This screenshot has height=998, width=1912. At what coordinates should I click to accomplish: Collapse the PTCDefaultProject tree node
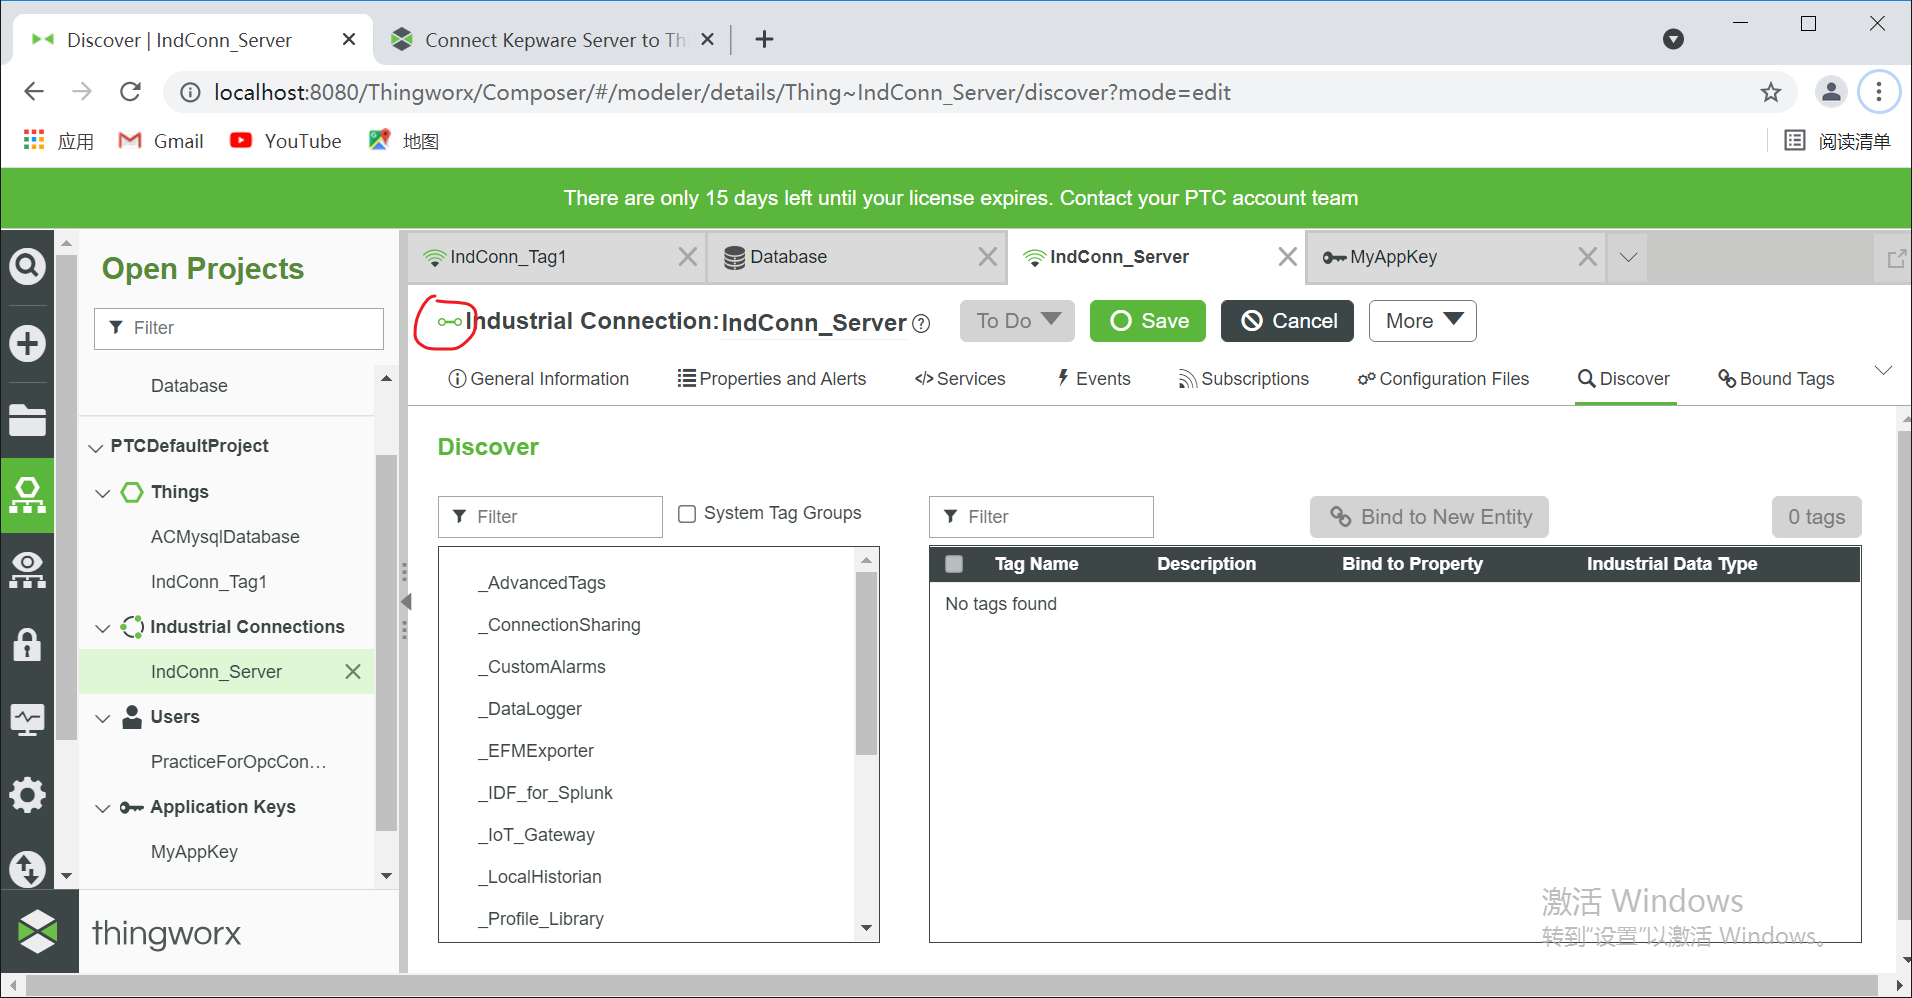pos(96,447)
